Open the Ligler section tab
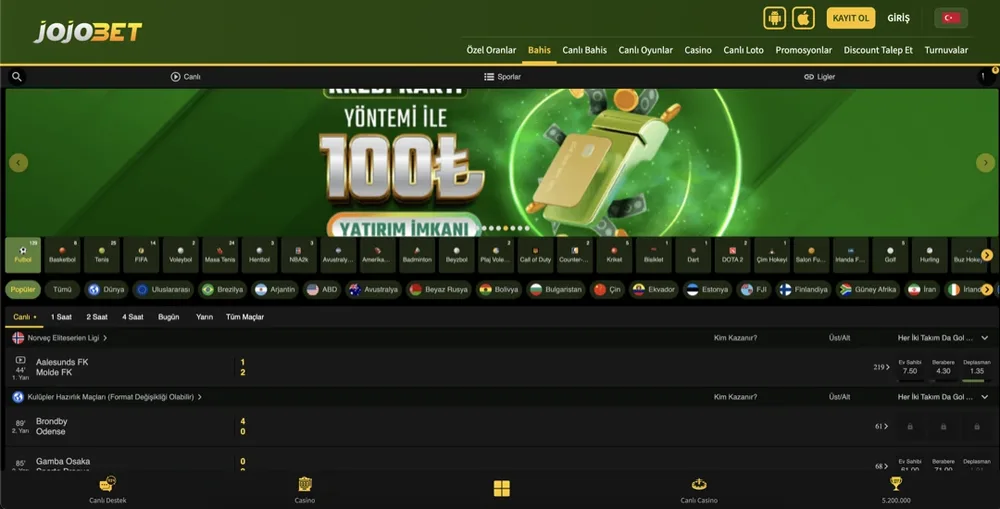This screenshot has height=509, width=1000. point(820,77)
